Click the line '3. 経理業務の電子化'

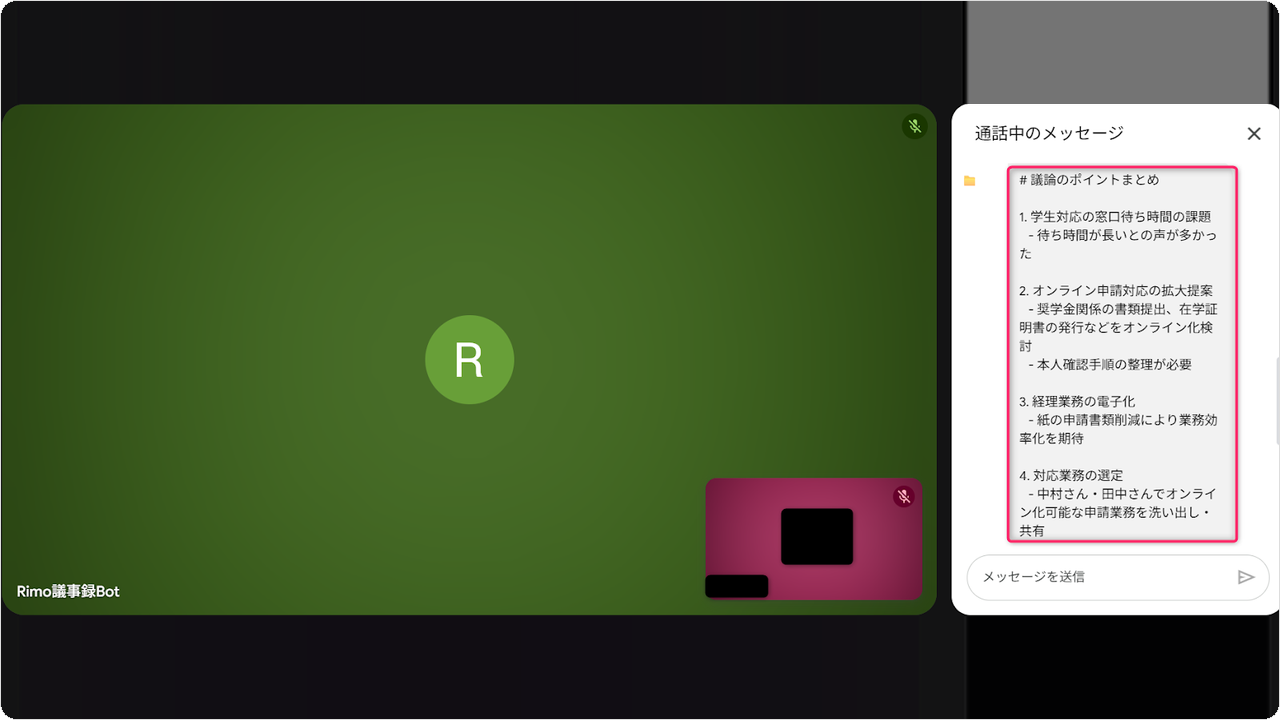1077,402
